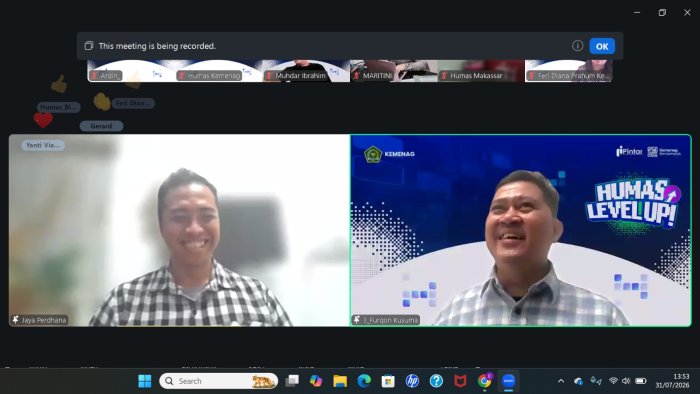Image resolution: width=700 pixels, height=394 pixels.
Task: Open the blue question mark help app
Action: (436, 381)
